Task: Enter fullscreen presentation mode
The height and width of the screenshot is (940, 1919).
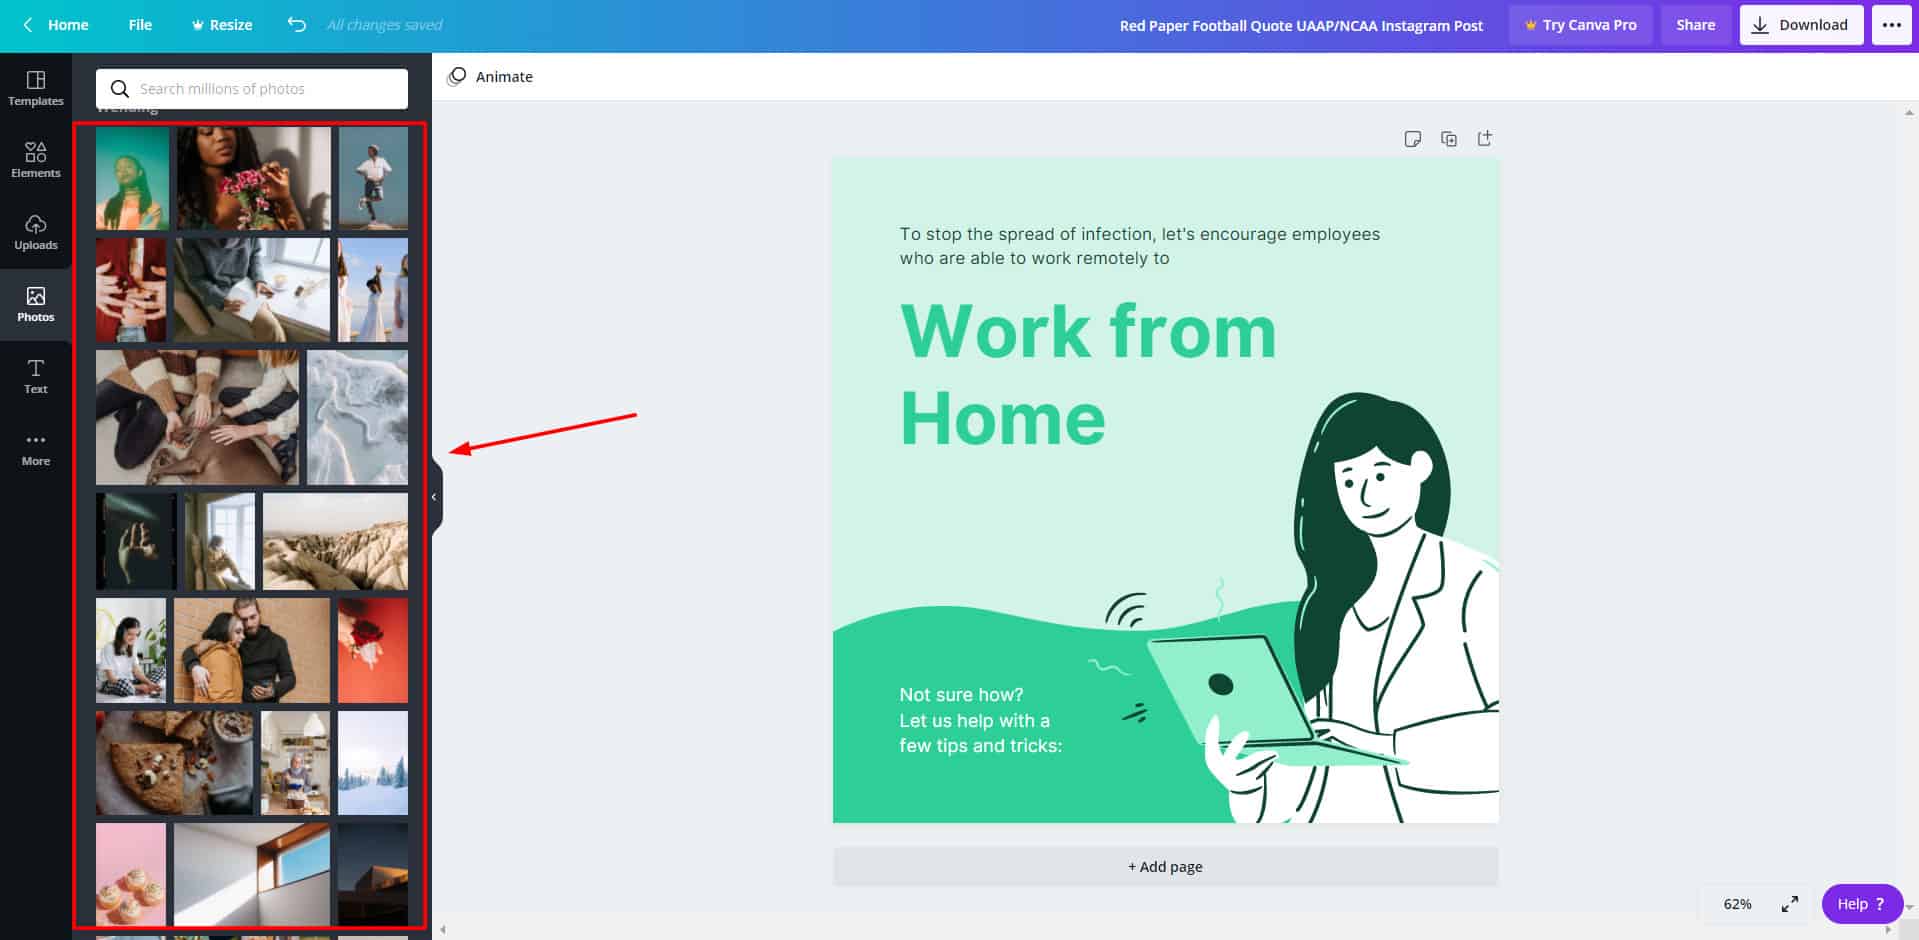Action: tap(1790, 904)
